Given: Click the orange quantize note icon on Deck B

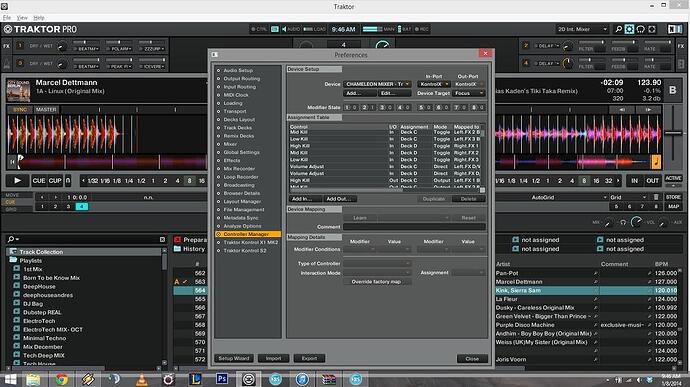Looking at the screenshot, I should click(656, 162).
